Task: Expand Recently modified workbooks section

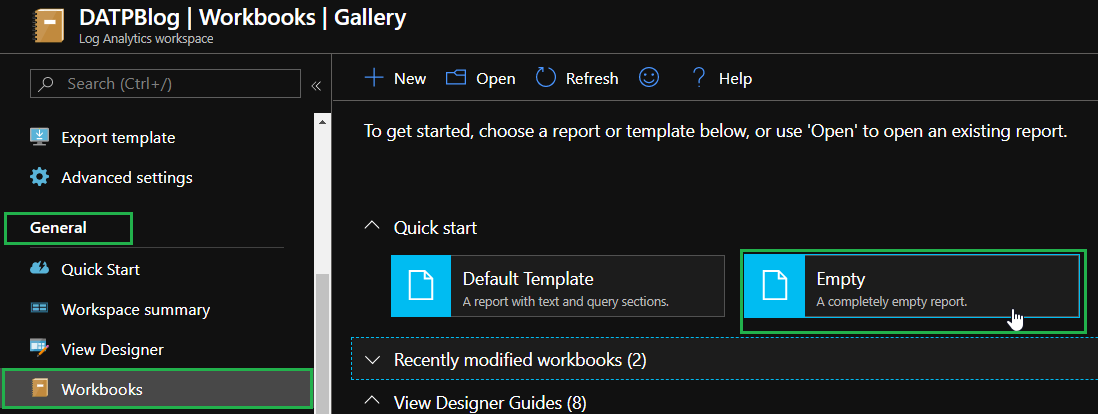Action: tap(373, 358)
